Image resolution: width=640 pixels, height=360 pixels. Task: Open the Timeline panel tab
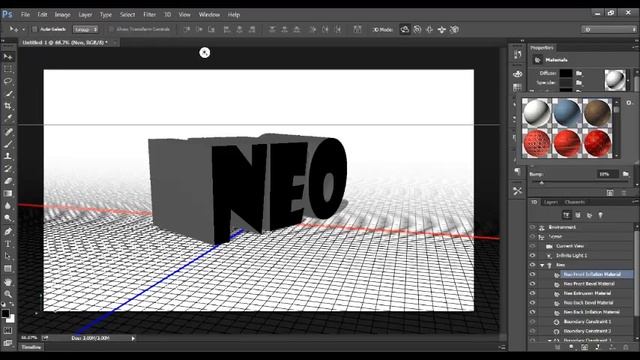[x=31, y=347]
